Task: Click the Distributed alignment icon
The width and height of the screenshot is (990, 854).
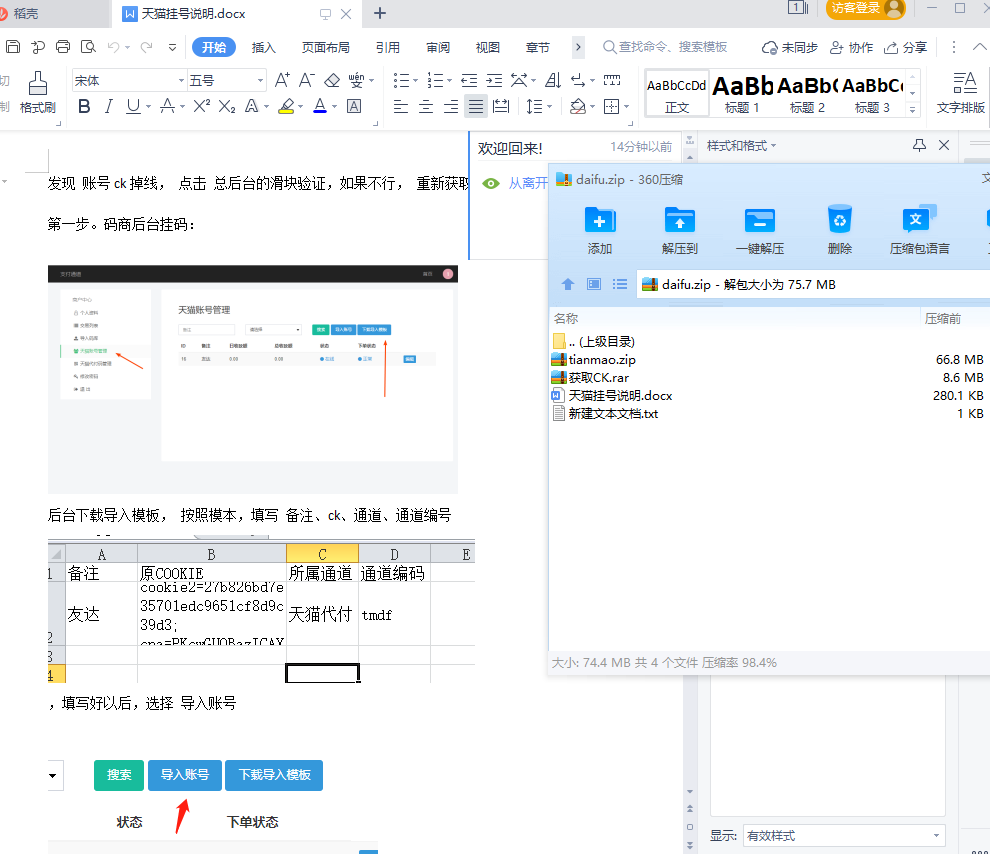Action: pos(501,106)
